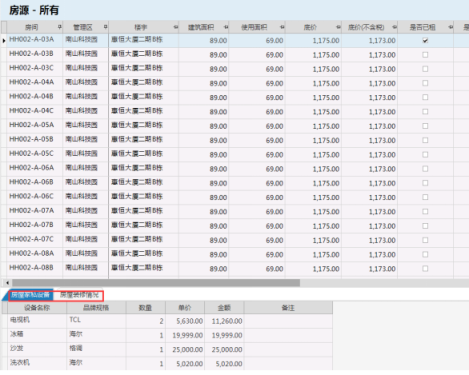Click the row indicator arrow beside HH002-A-03A
The height and width of the screenshot is (375, 469).
tap(4, 40)
